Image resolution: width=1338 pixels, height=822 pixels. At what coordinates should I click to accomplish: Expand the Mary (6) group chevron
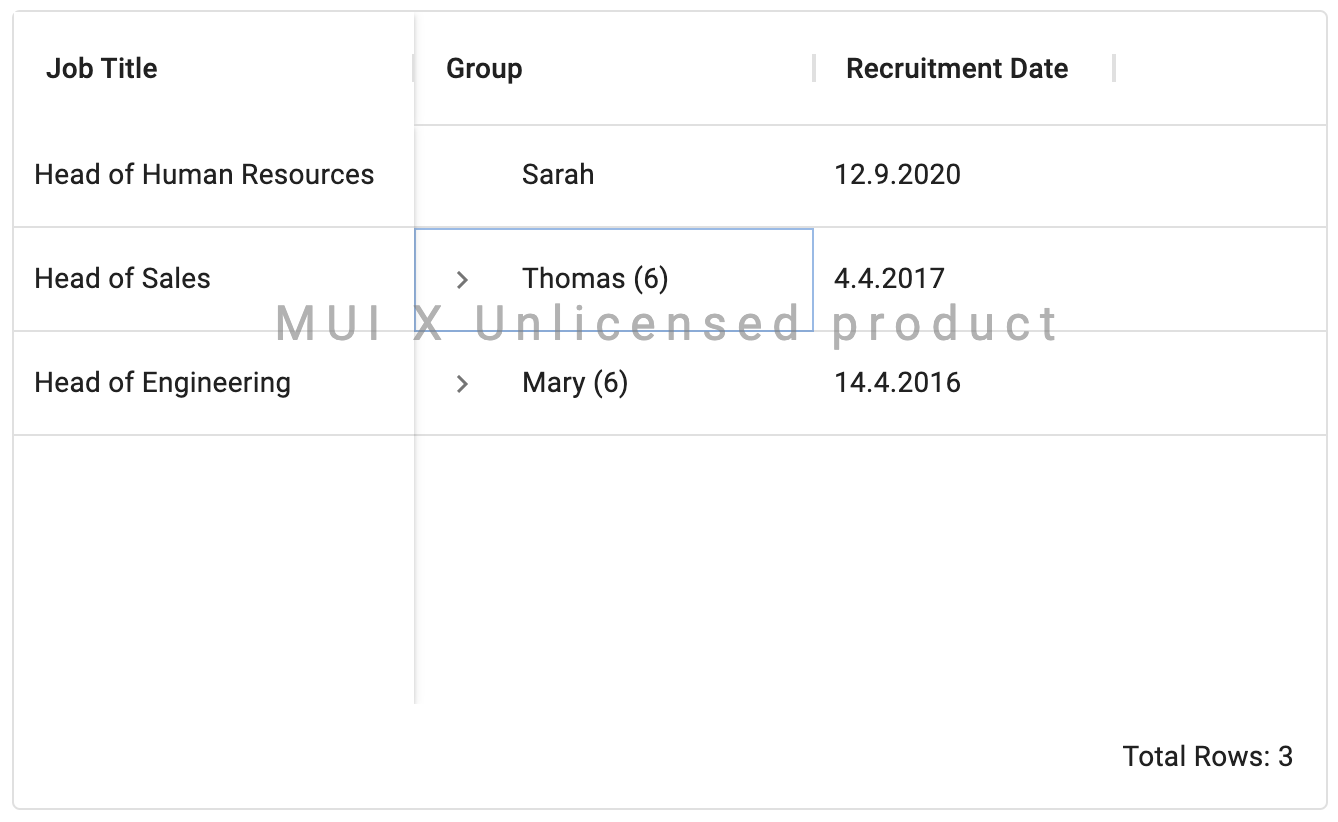coord(462,384)
